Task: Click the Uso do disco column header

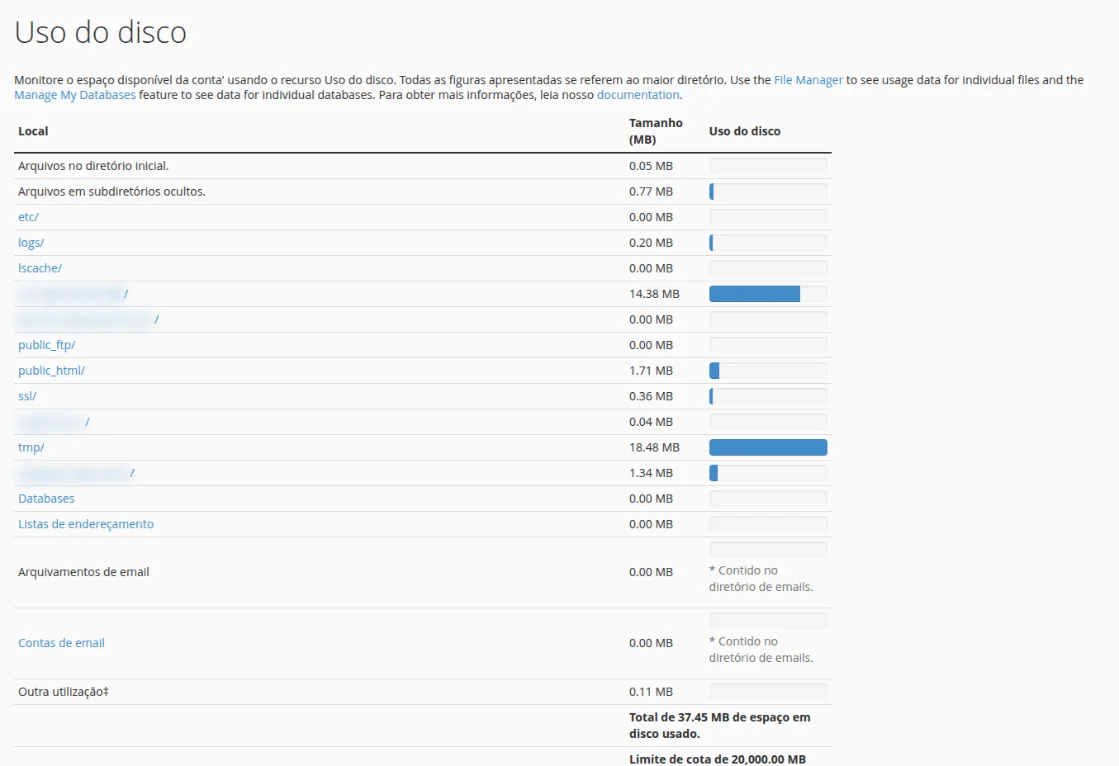Action: (744, 131)
